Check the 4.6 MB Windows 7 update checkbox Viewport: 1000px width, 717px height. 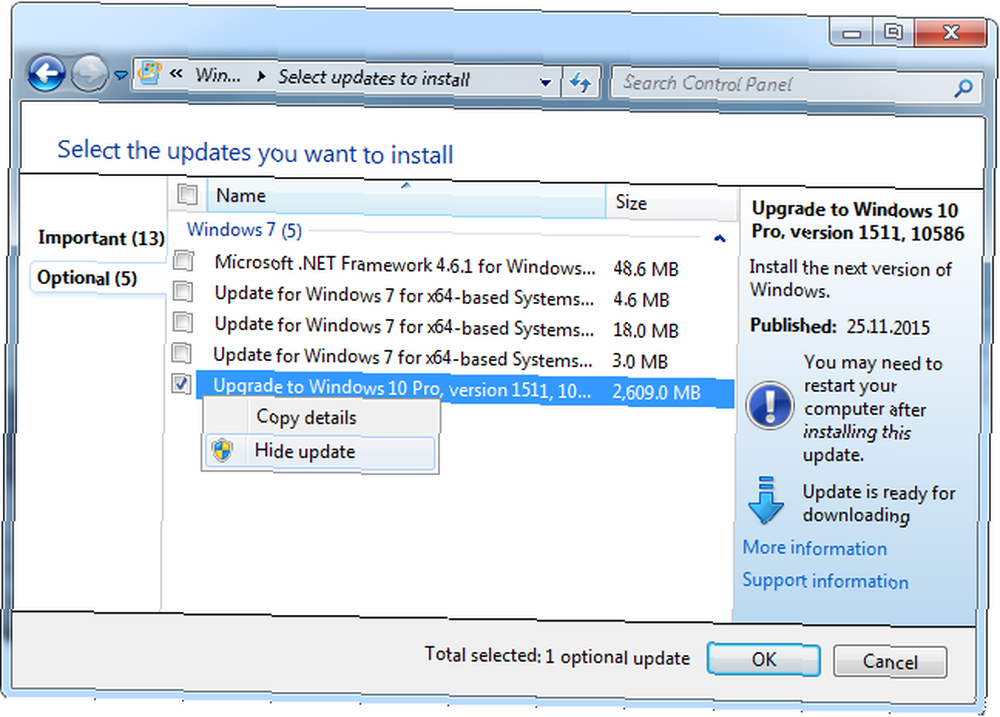(183, 291)
